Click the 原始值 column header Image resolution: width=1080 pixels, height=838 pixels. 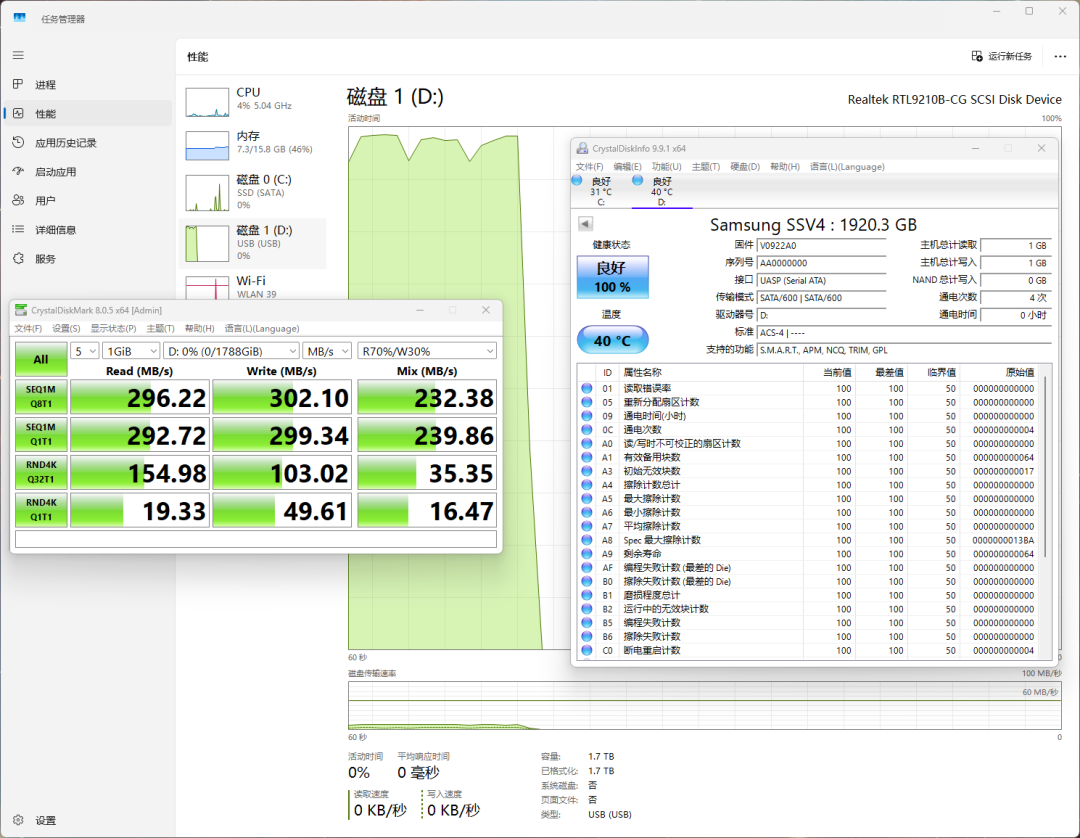point(1000,372)
